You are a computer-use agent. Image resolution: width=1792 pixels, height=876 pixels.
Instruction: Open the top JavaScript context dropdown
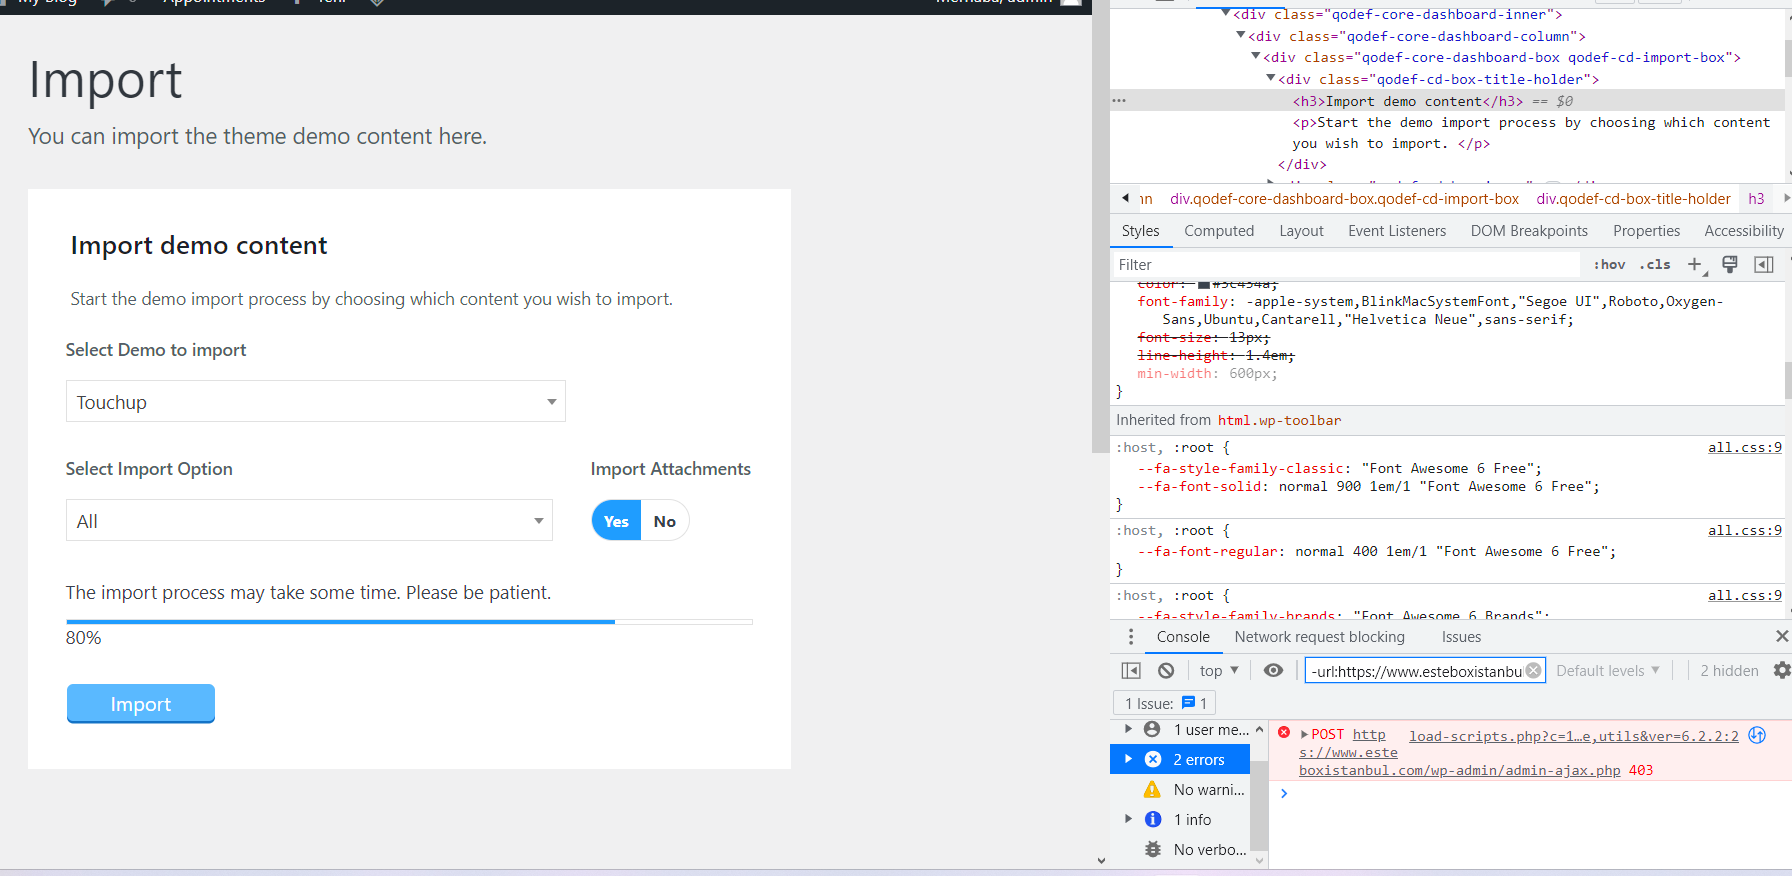coord(1219,671)
